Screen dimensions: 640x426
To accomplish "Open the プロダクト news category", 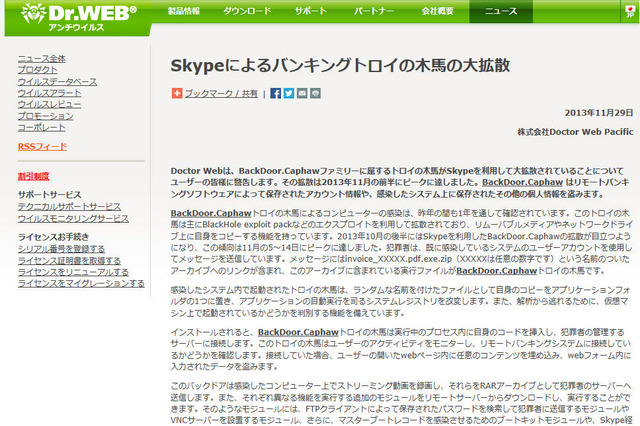I will click(38, 70).
